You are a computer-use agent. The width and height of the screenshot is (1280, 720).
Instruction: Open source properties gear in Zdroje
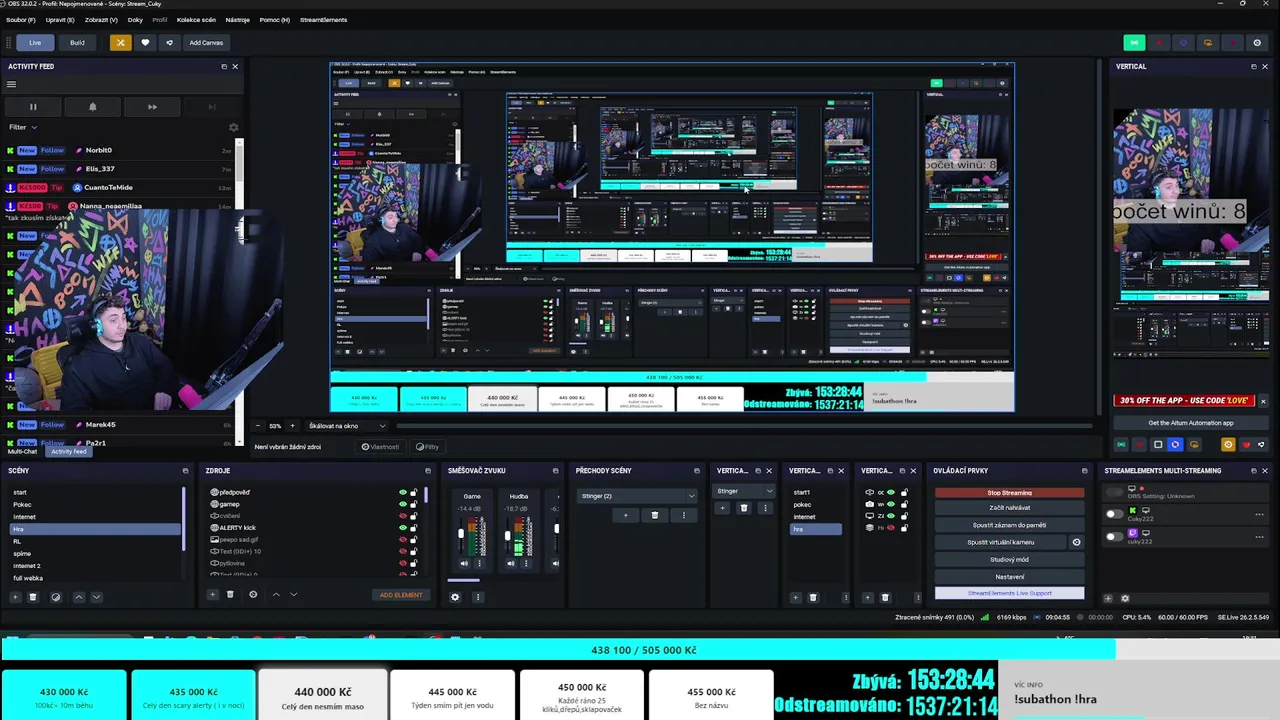[253, 595]
